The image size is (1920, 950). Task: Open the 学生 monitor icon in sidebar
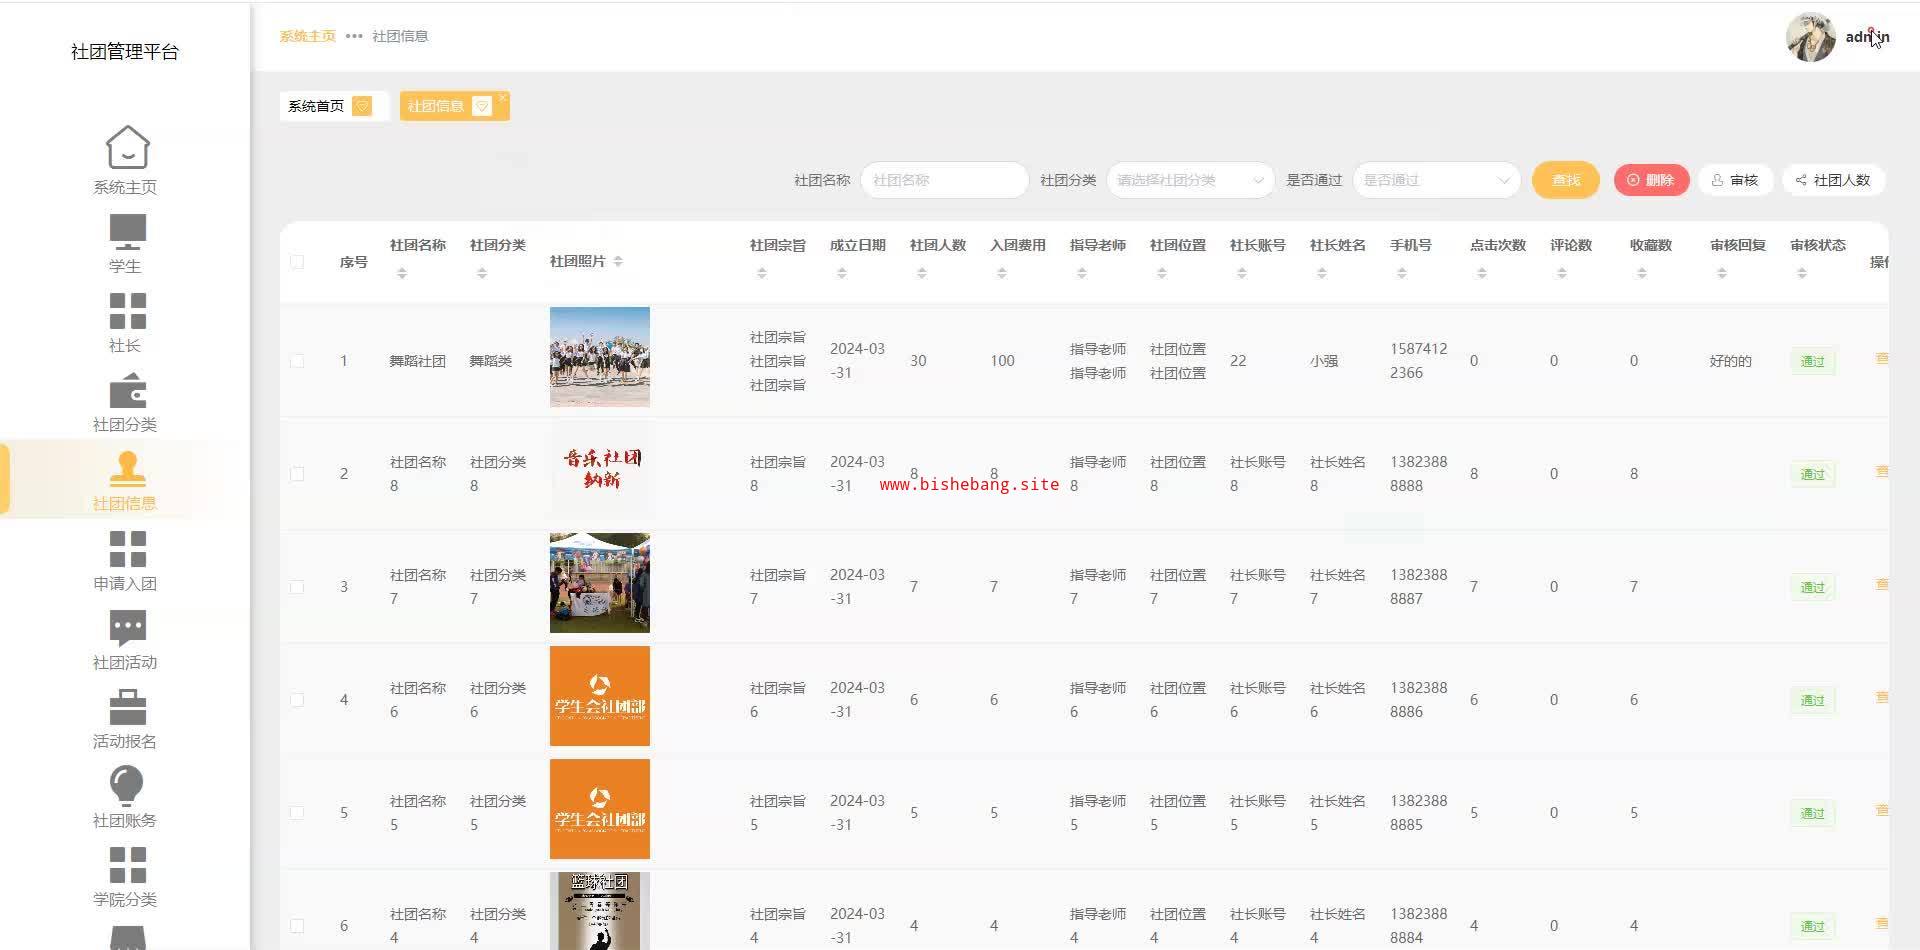127,232
